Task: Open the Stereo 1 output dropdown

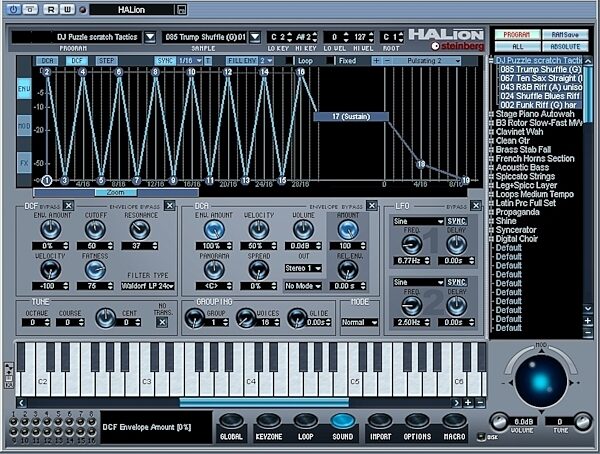Action: pos(303,268)
